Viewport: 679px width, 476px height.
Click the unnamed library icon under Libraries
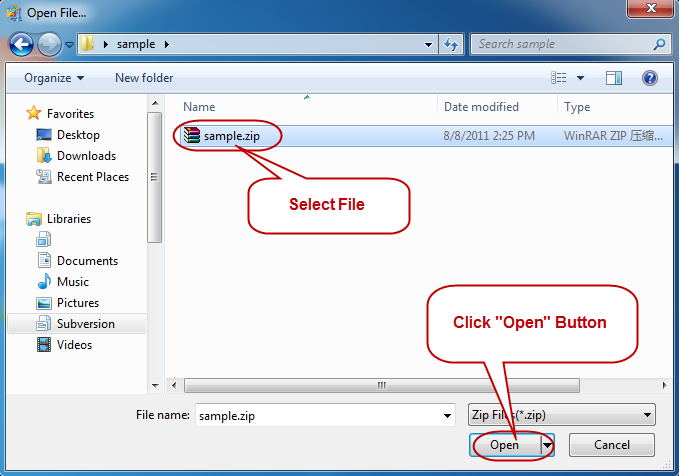[x=44, y=240]
